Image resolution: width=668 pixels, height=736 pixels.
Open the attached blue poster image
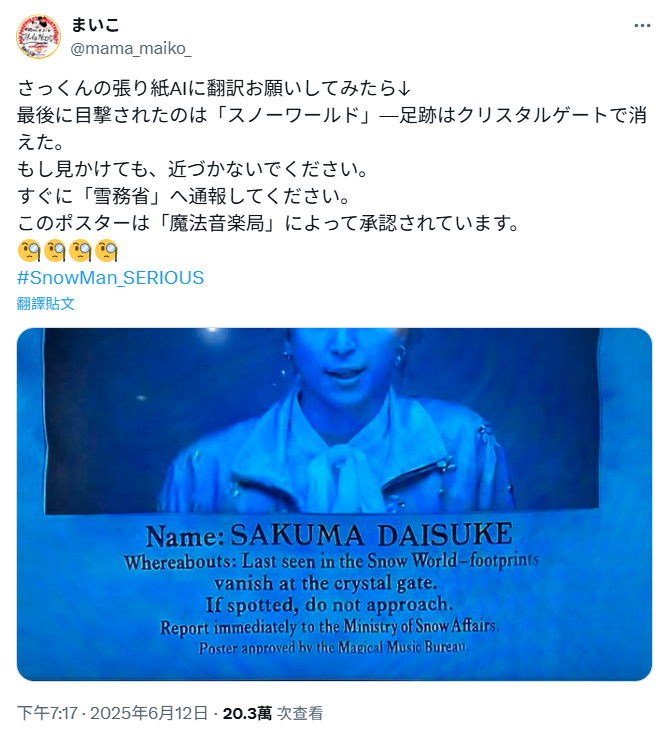pos(334,504)
